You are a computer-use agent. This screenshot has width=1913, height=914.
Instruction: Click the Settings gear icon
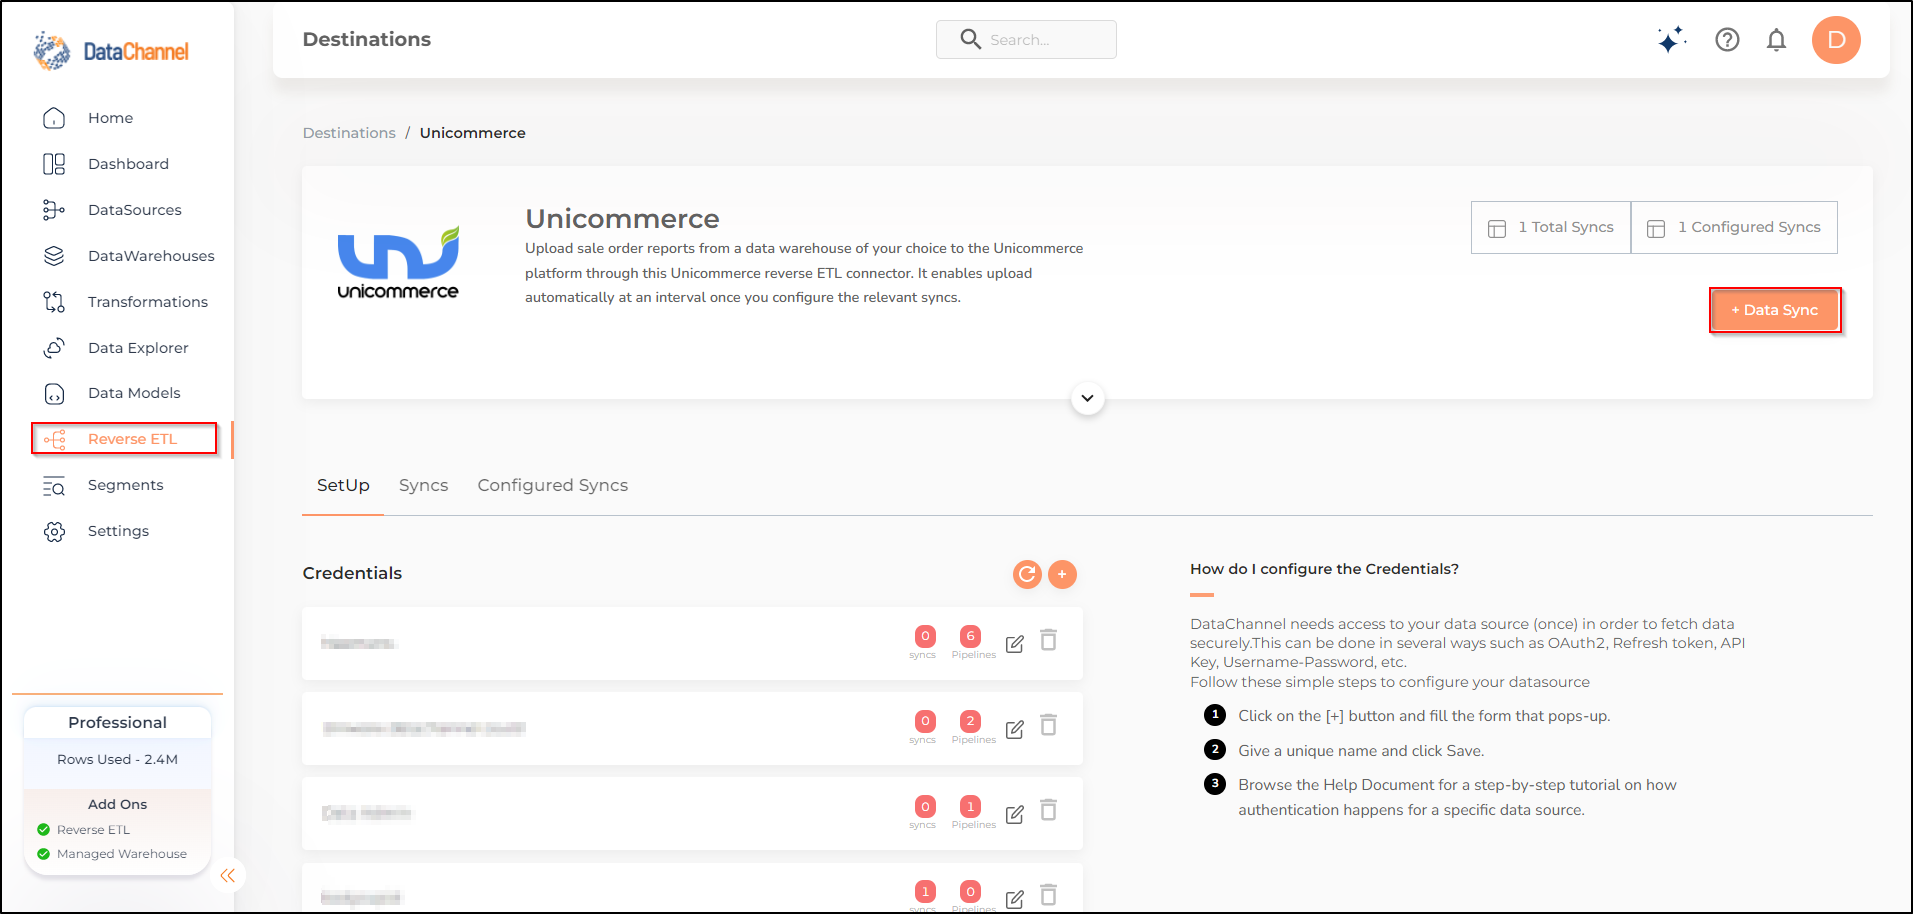(x=54, y=531)
